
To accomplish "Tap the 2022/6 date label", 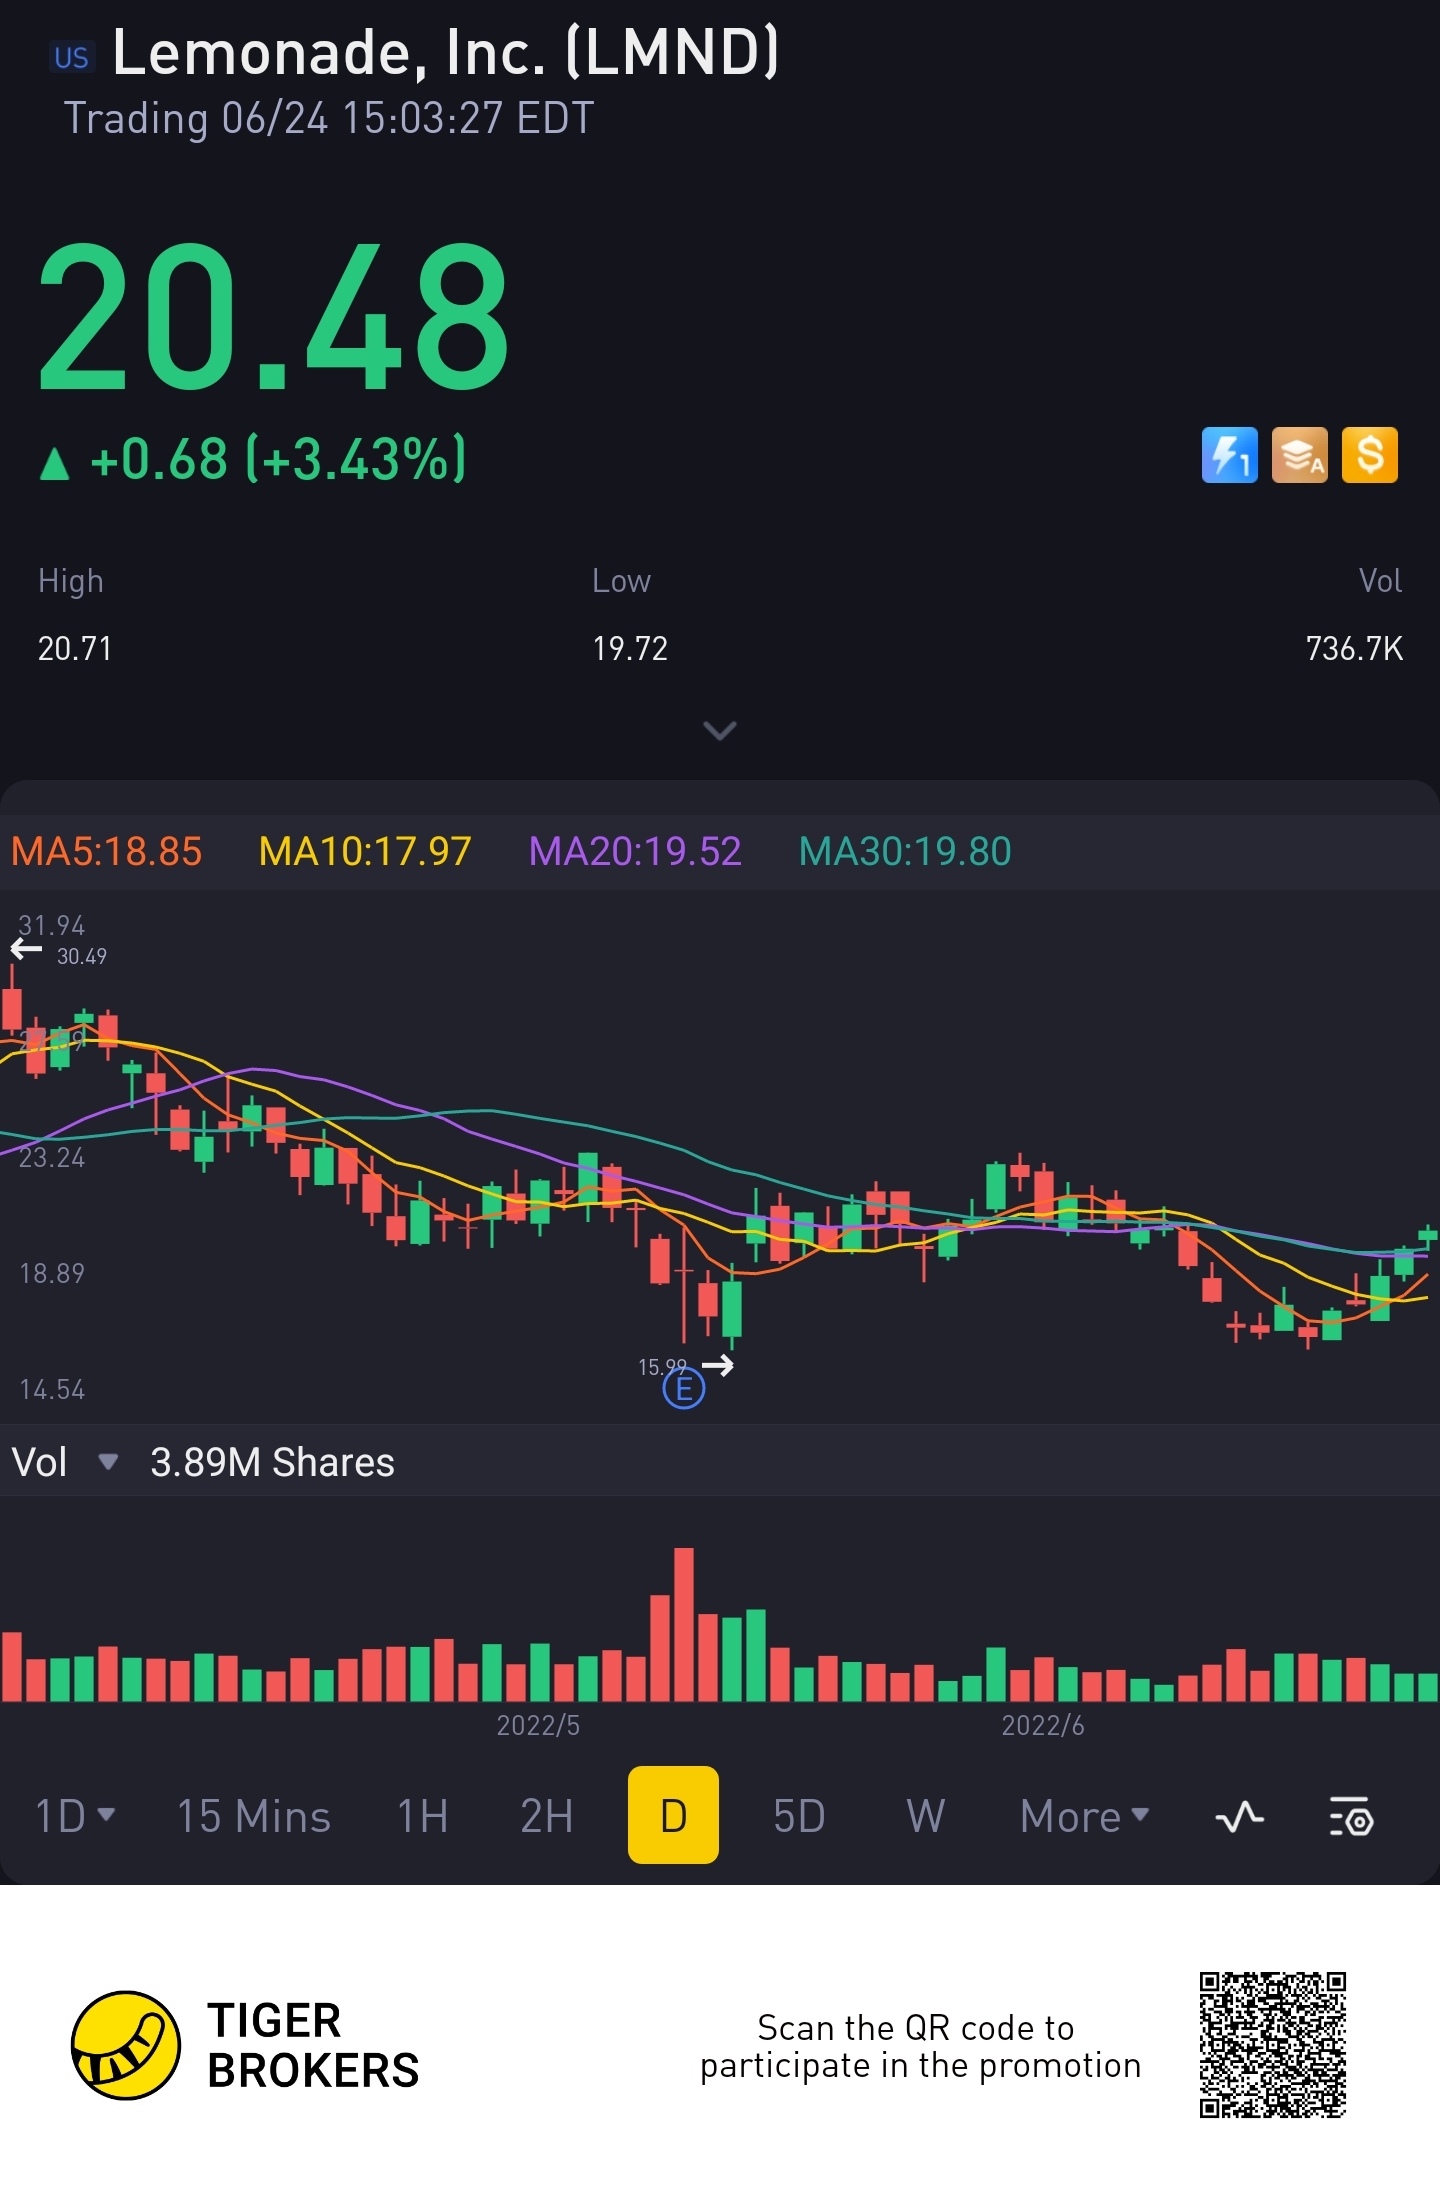I will point(1043,1725).
